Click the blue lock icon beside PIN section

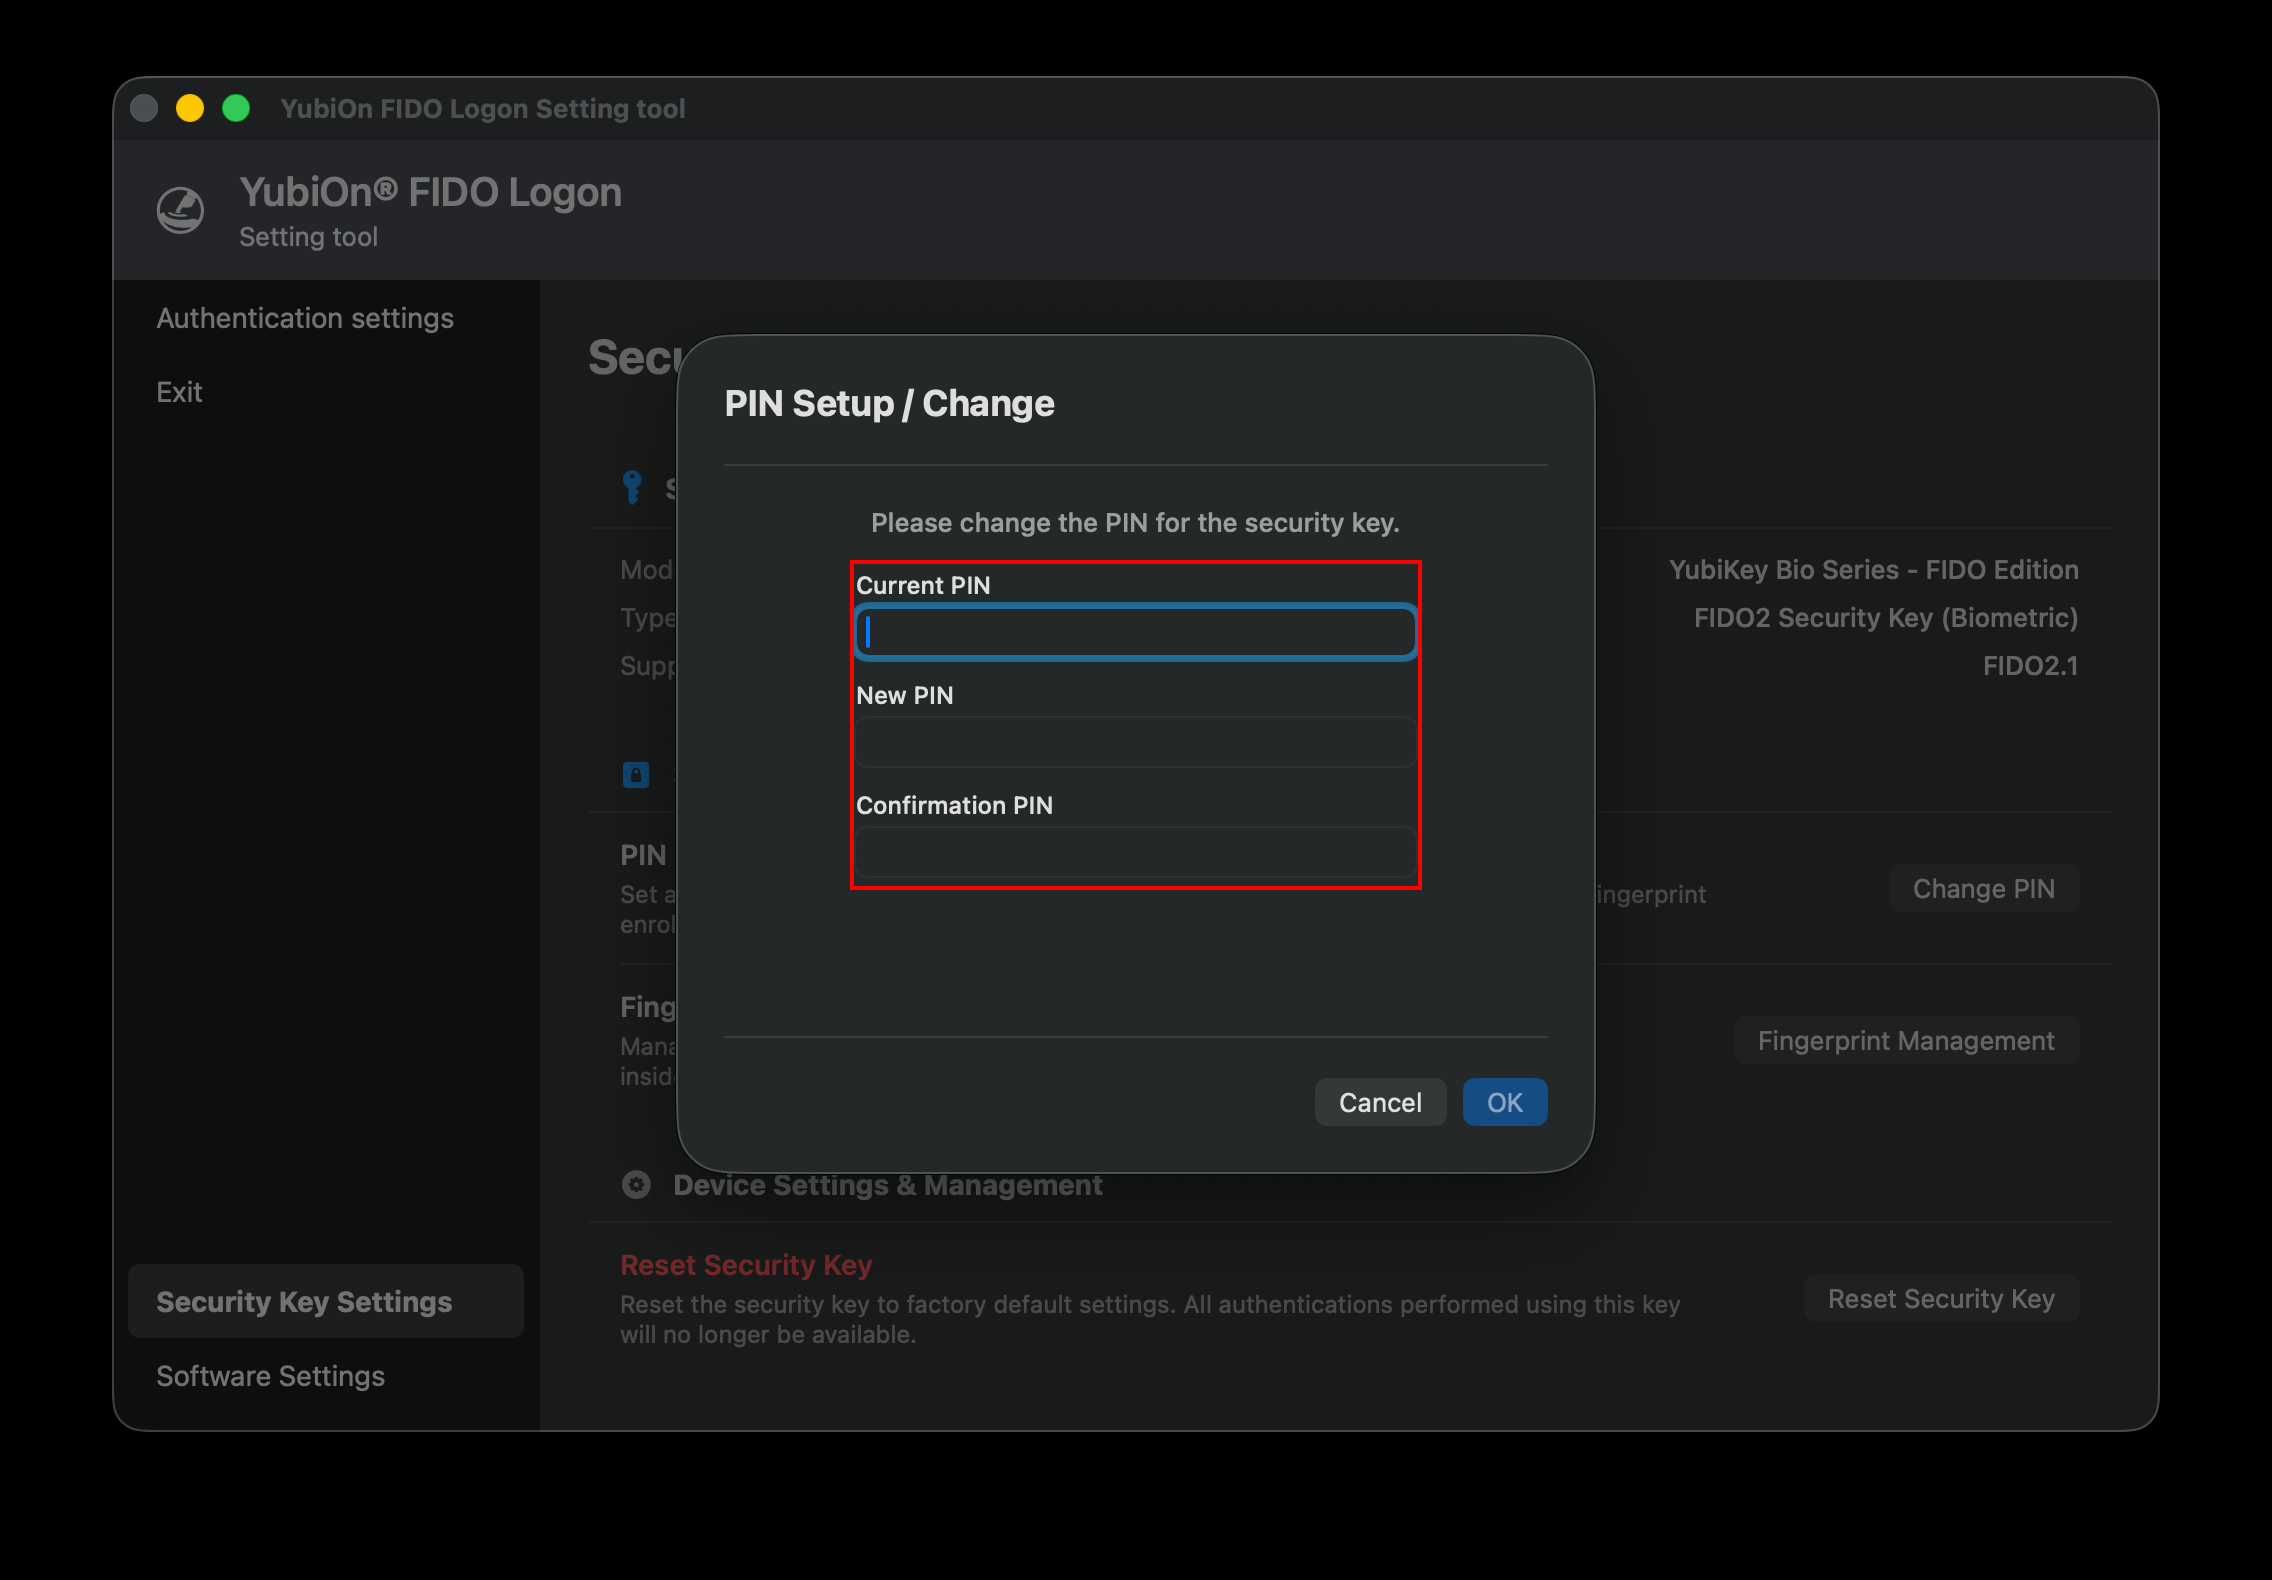coord(636,774)
